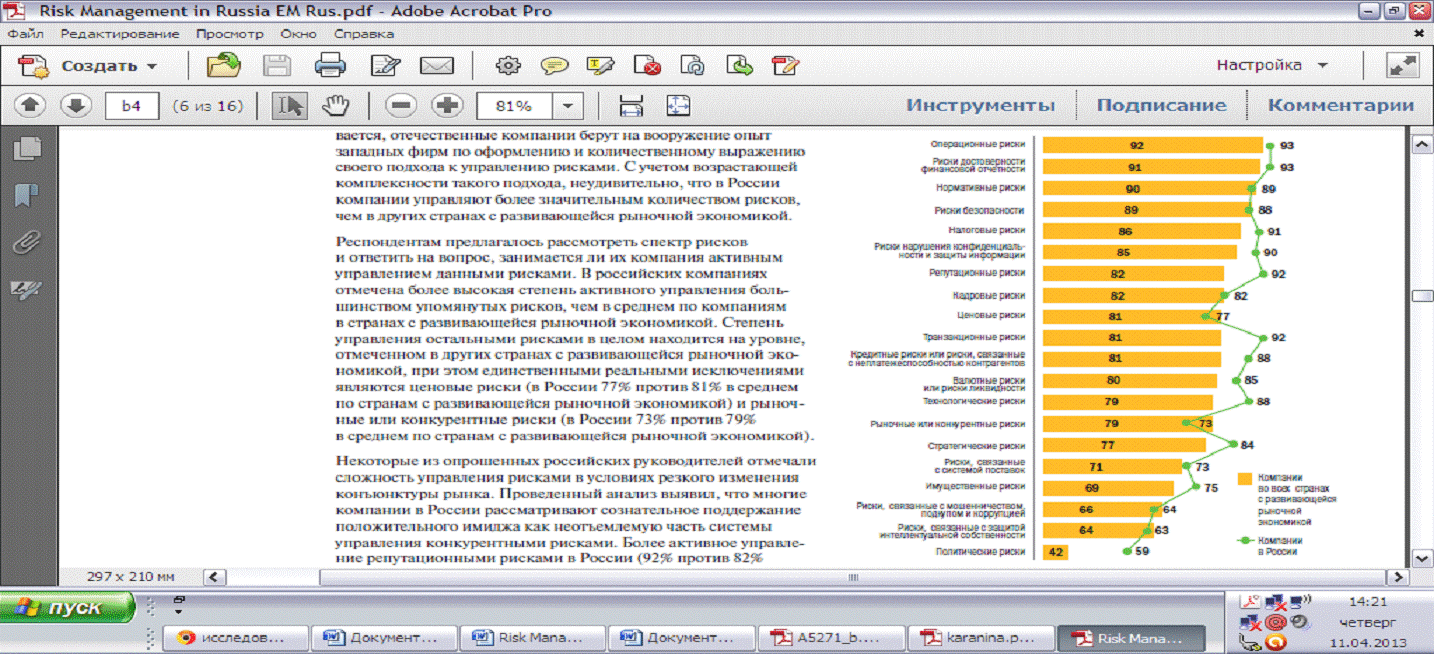Screen dimensions: 1434x654
Task: Open the zoom percentage dropdown arrow
Action: pos(568,105)
